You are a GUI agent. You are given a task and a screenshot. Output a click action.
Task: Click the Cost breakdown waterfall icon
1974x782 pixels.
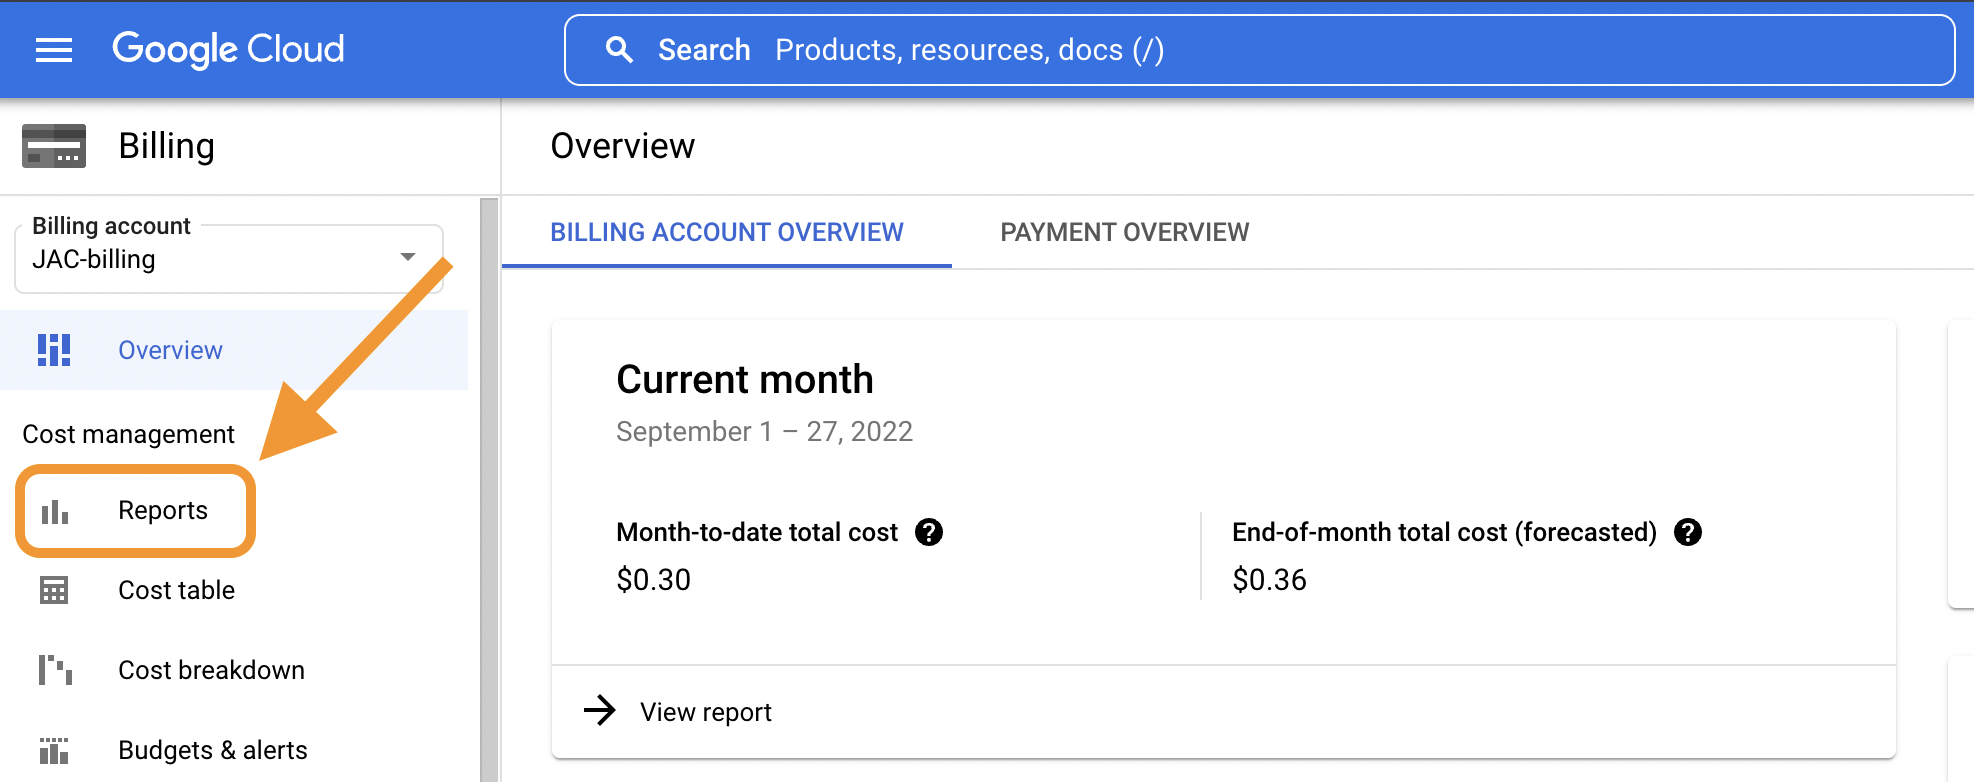[x=55, y=670]
